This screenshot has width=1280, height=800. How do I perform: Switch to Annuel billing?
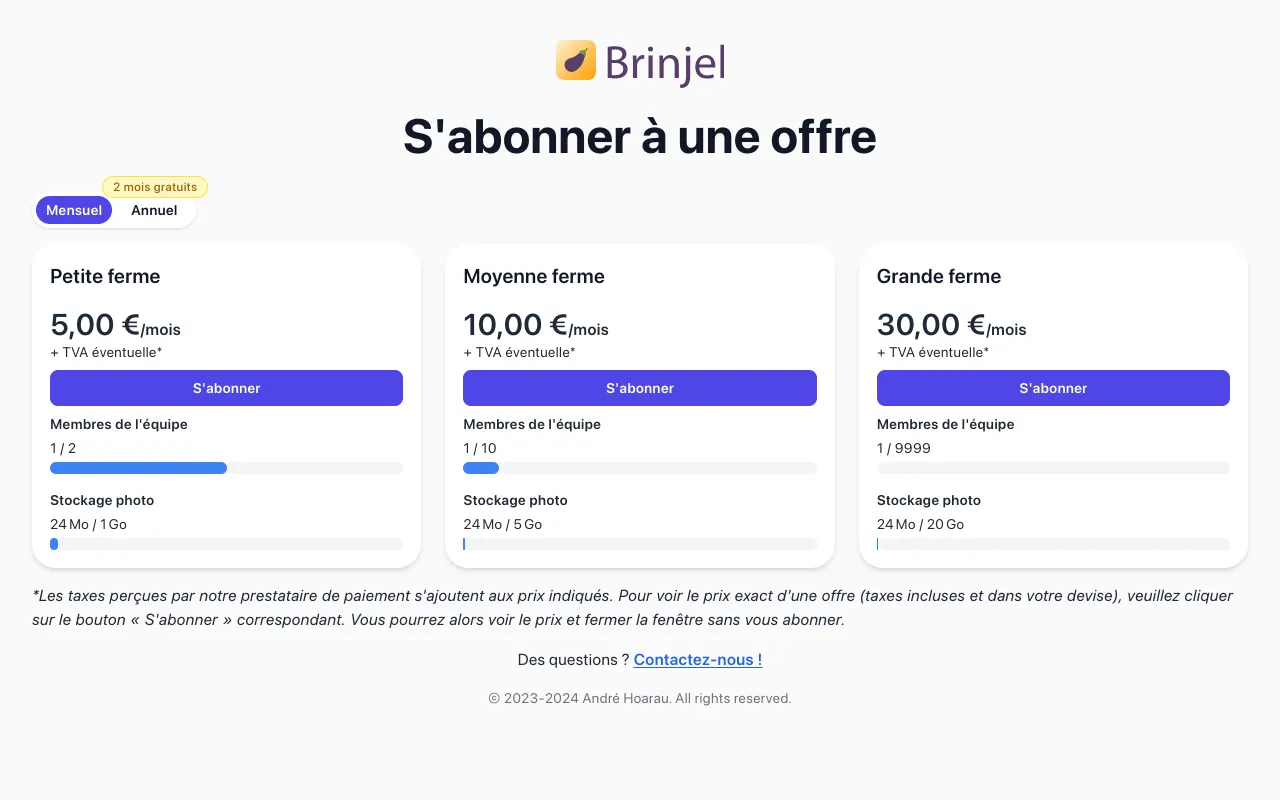click(154, 210)
